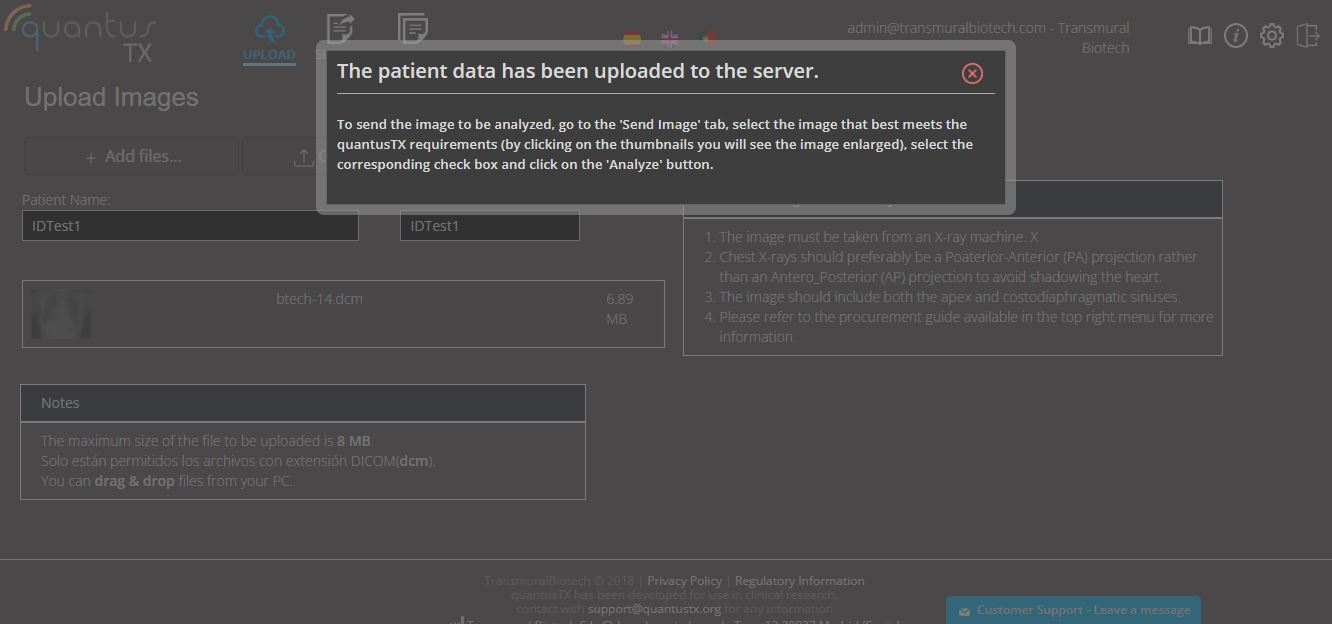Close the patient data uploaded dialog
Viewport: 1332px width, 624px height.
click(972, 73)
